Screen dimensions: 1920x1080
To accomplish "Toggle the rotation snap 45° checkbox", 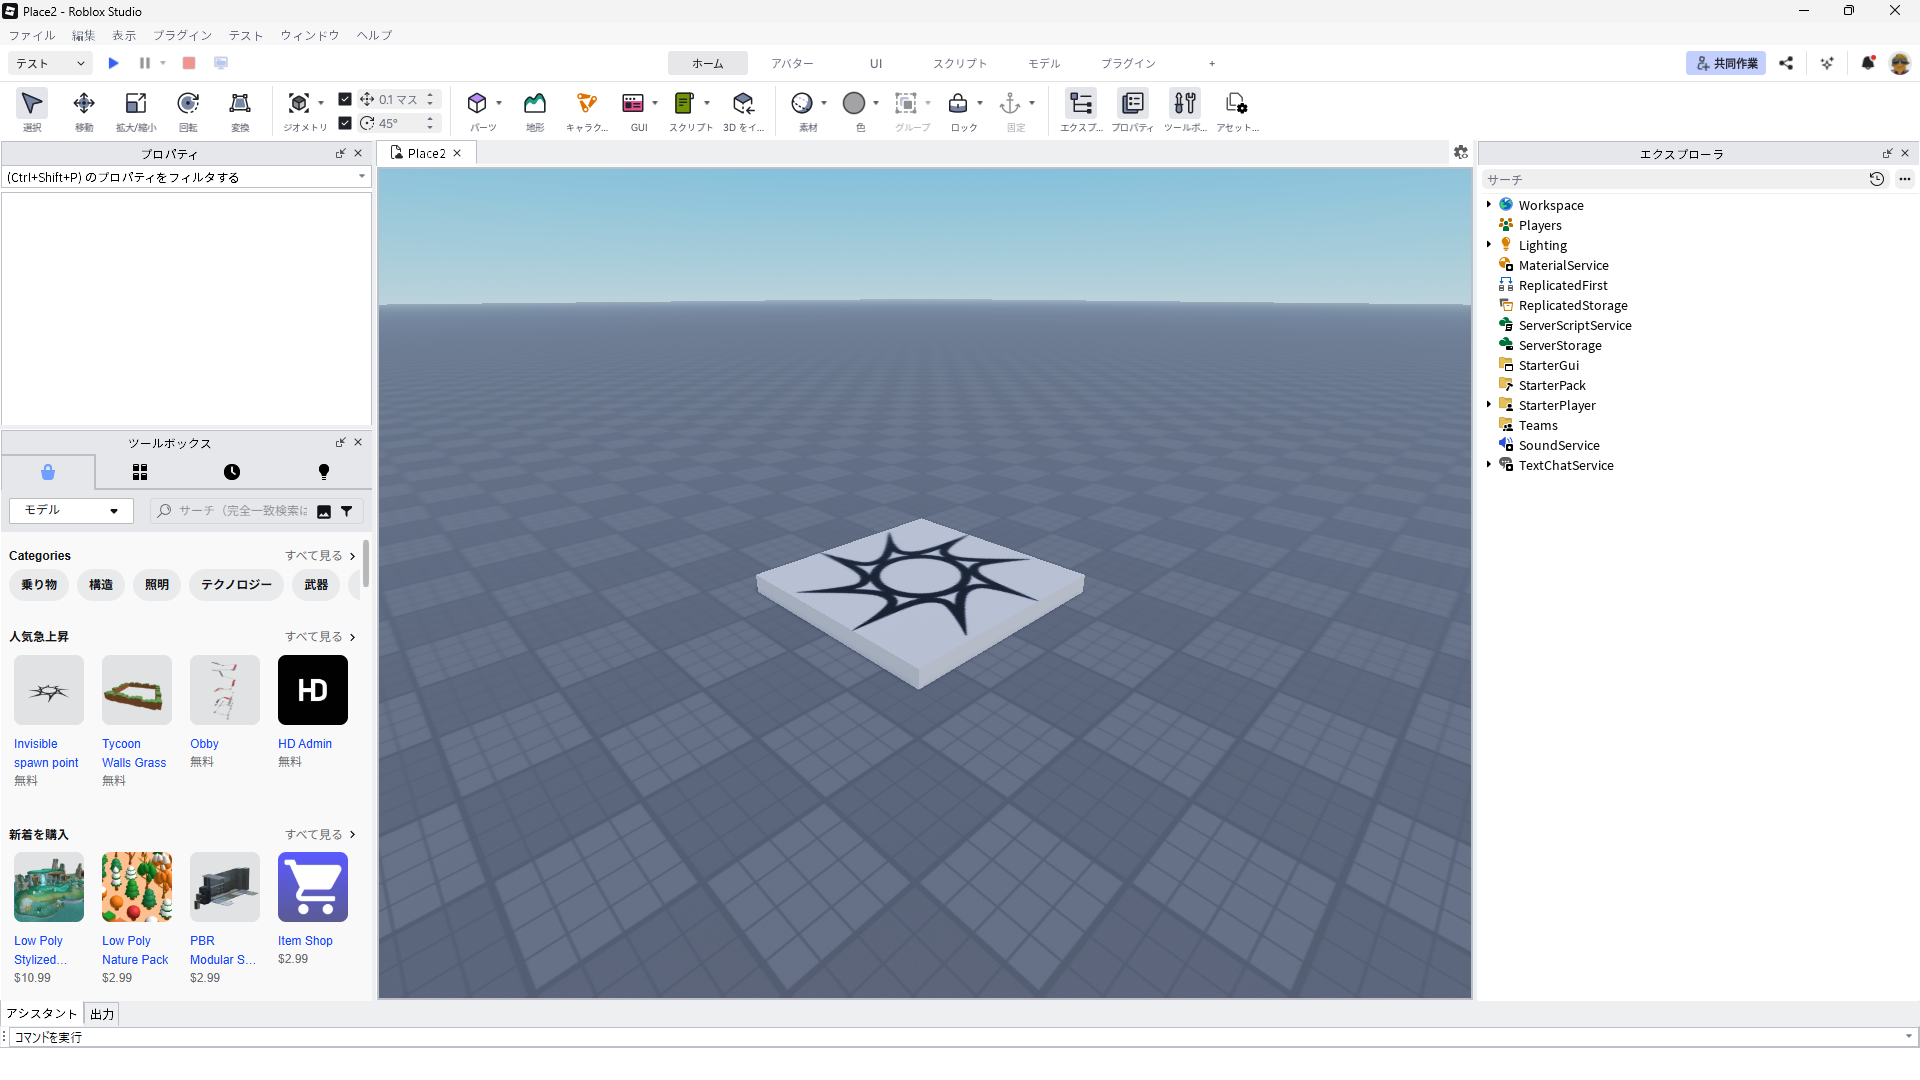I will (345, 123).
